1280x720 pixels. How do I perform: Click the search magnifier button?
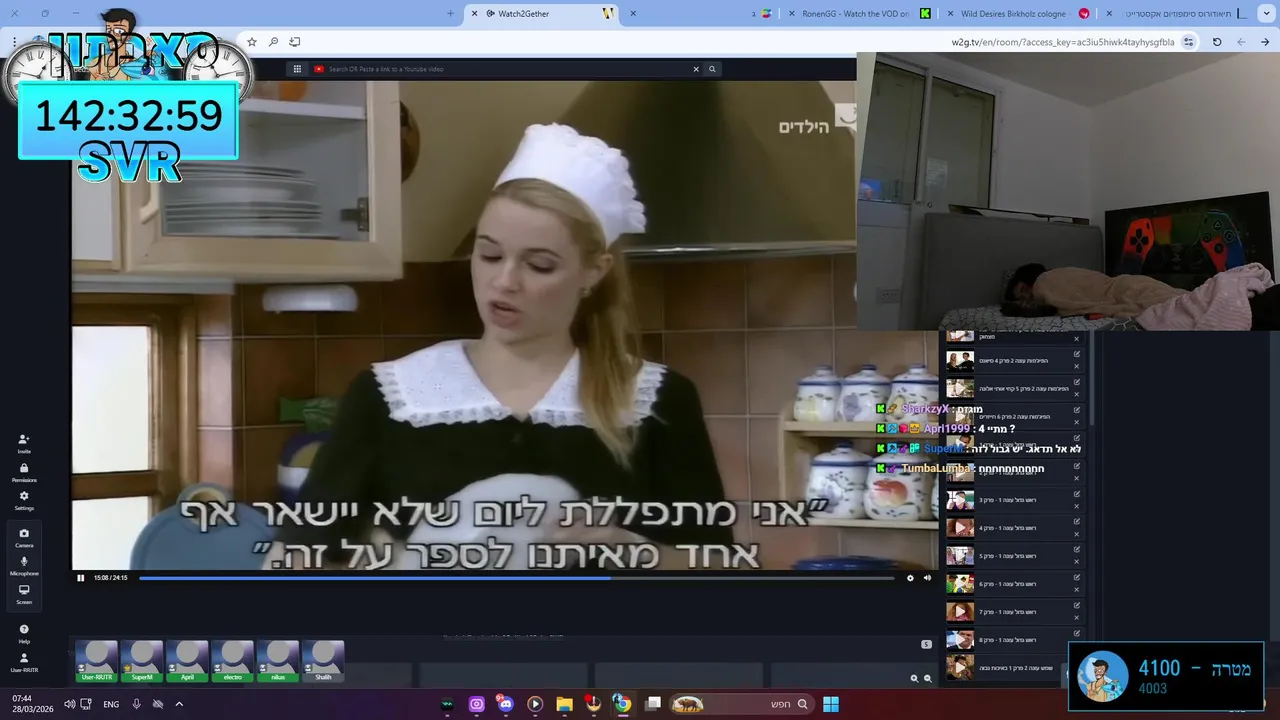point(712,69)
